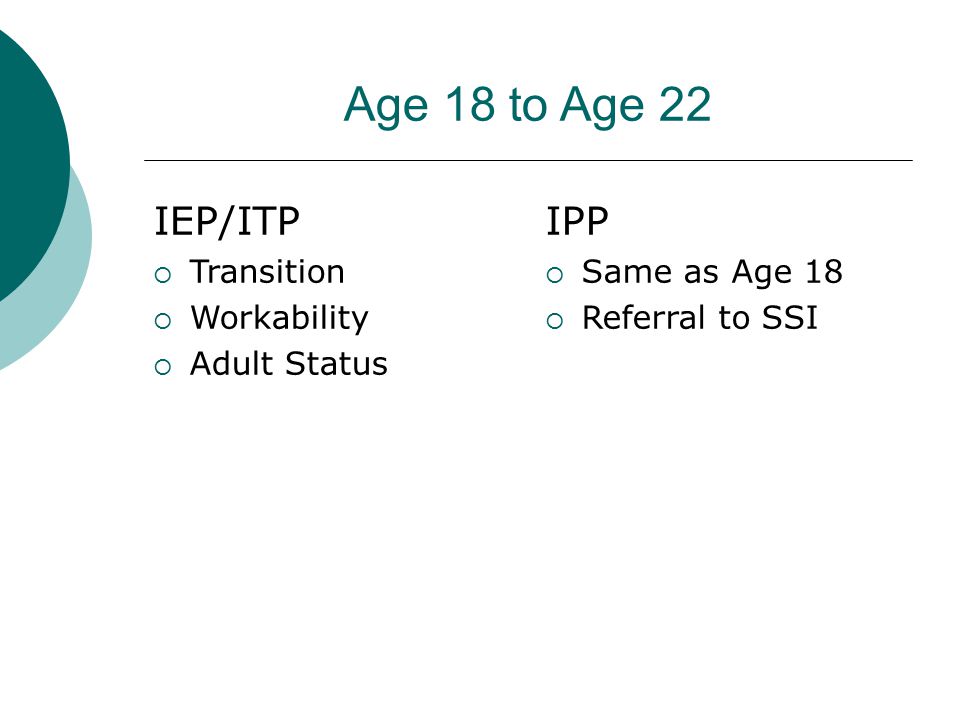Select the IPP heading
Image resolution: width=960 pixels, height=720 pixels.
pyautogui.click(x=577, y=221)
